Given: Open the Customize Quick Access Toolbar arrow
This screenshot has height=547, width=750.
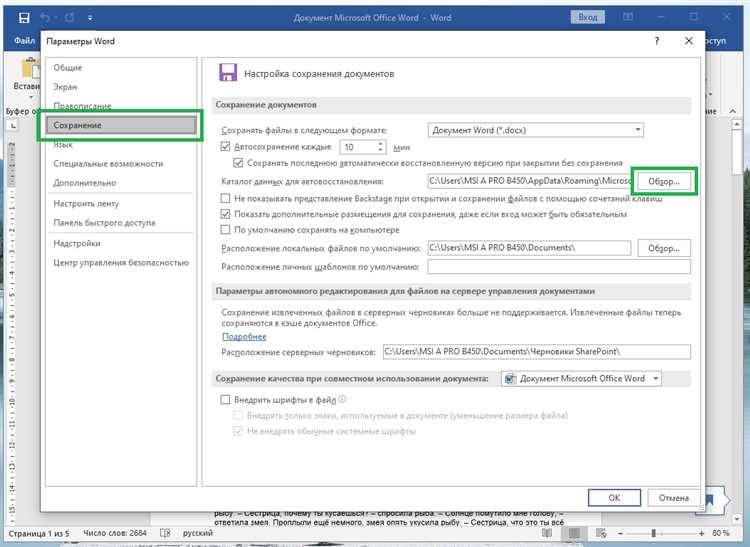Looking at the screenshot, I should click(90, 19).
